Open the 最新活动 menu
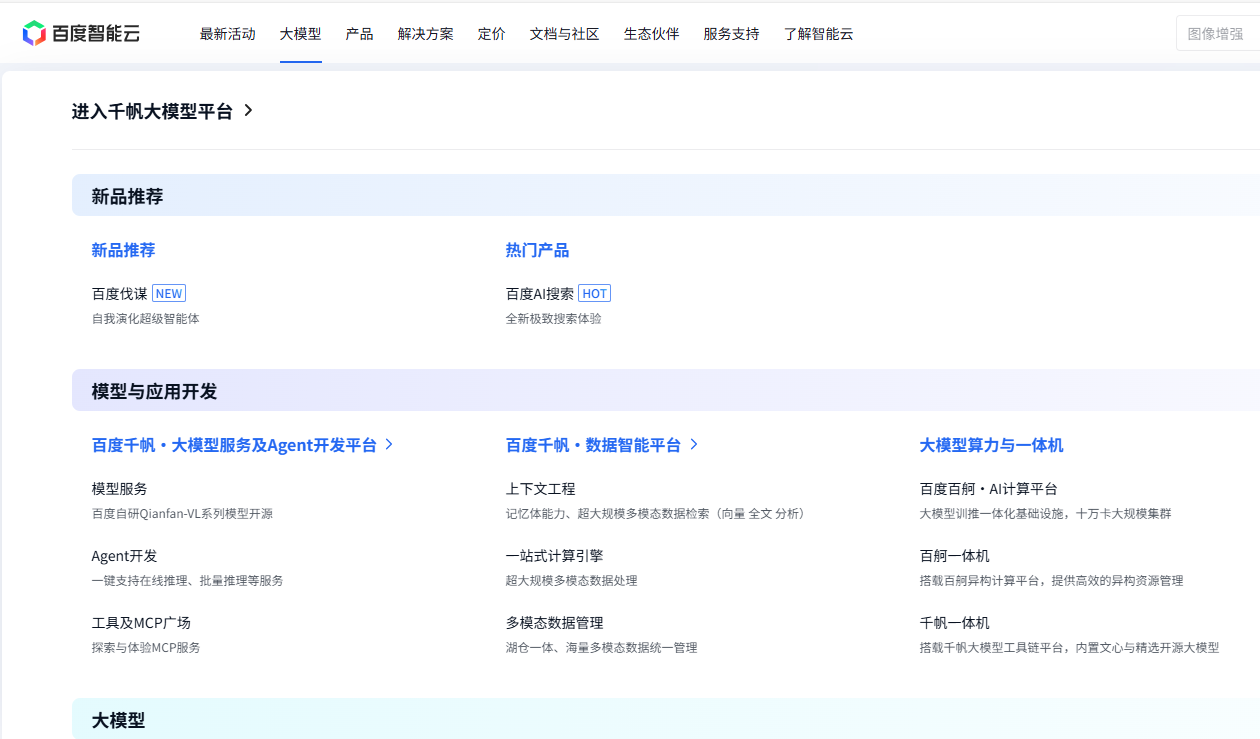The height and width of the screenshot is (739, 1260). (228, 34)
